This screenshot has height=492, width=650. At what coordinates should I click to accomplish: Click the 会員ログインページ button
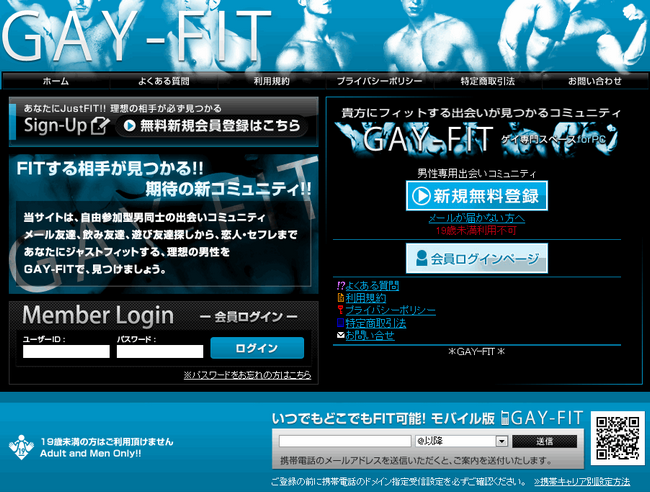click(x=477, y=258)
